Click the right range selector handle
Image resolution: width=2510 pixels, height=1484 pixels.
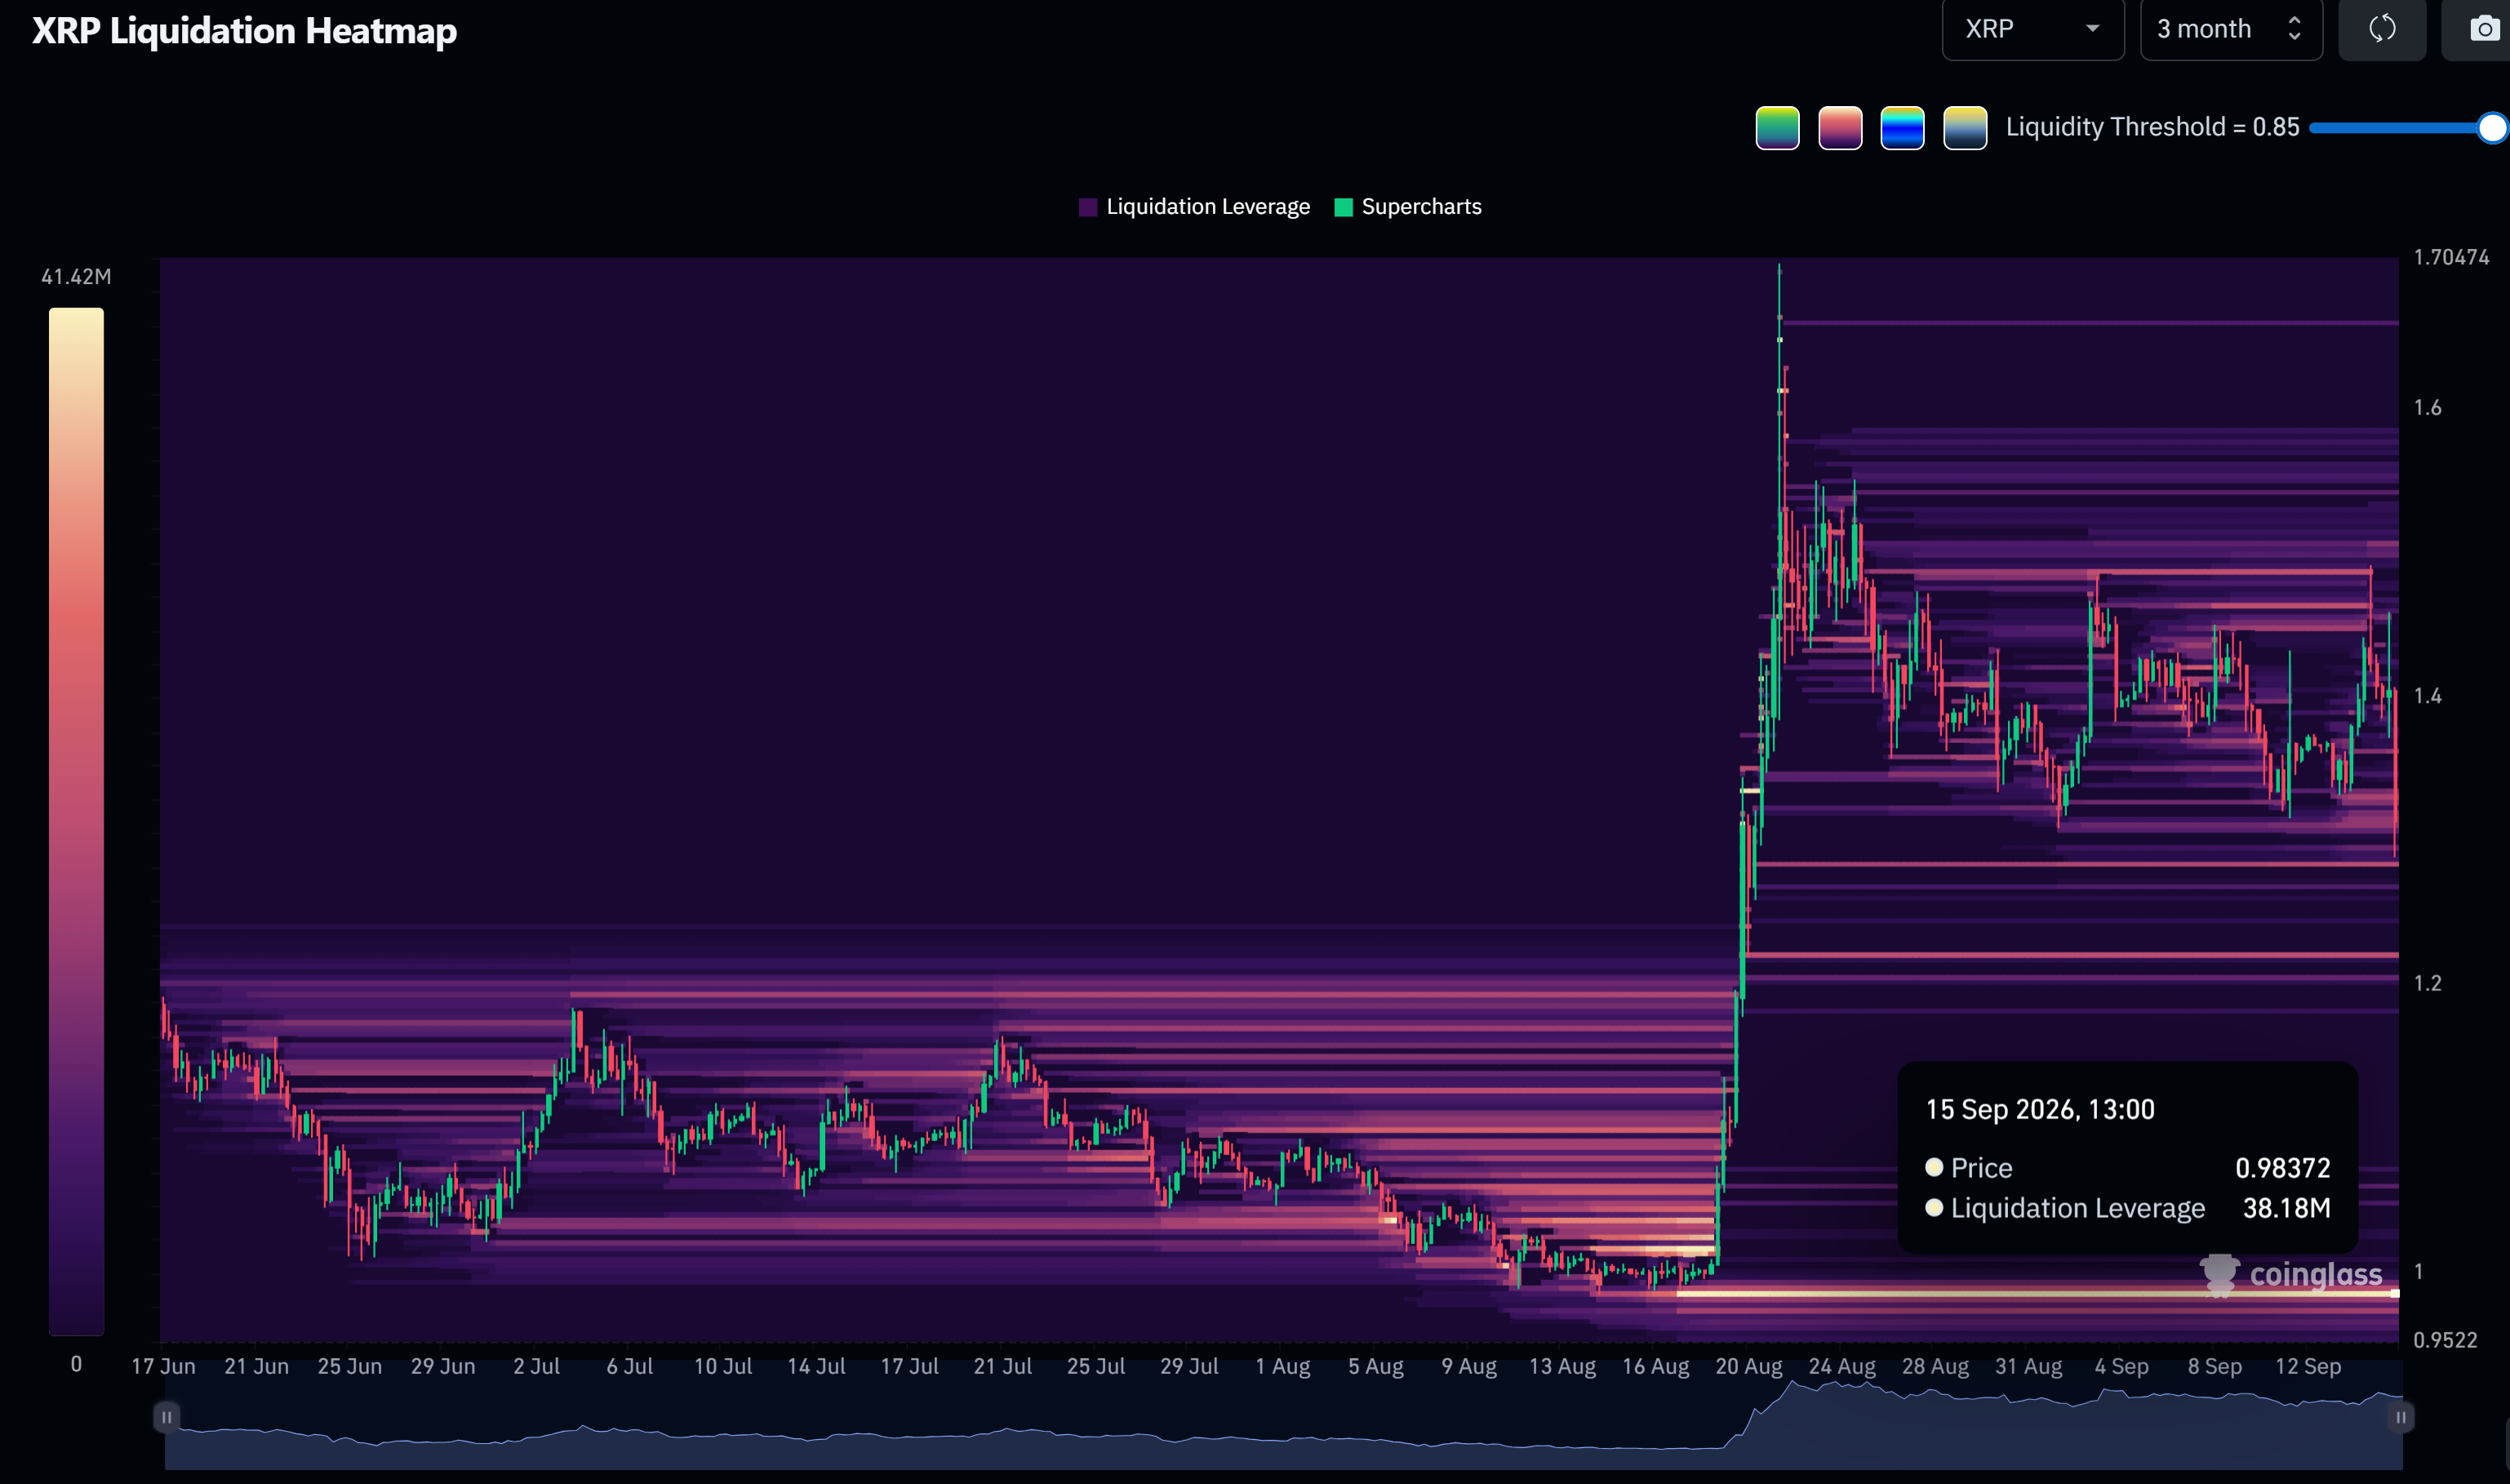pyautogui.click(x=2400, y=1417)
